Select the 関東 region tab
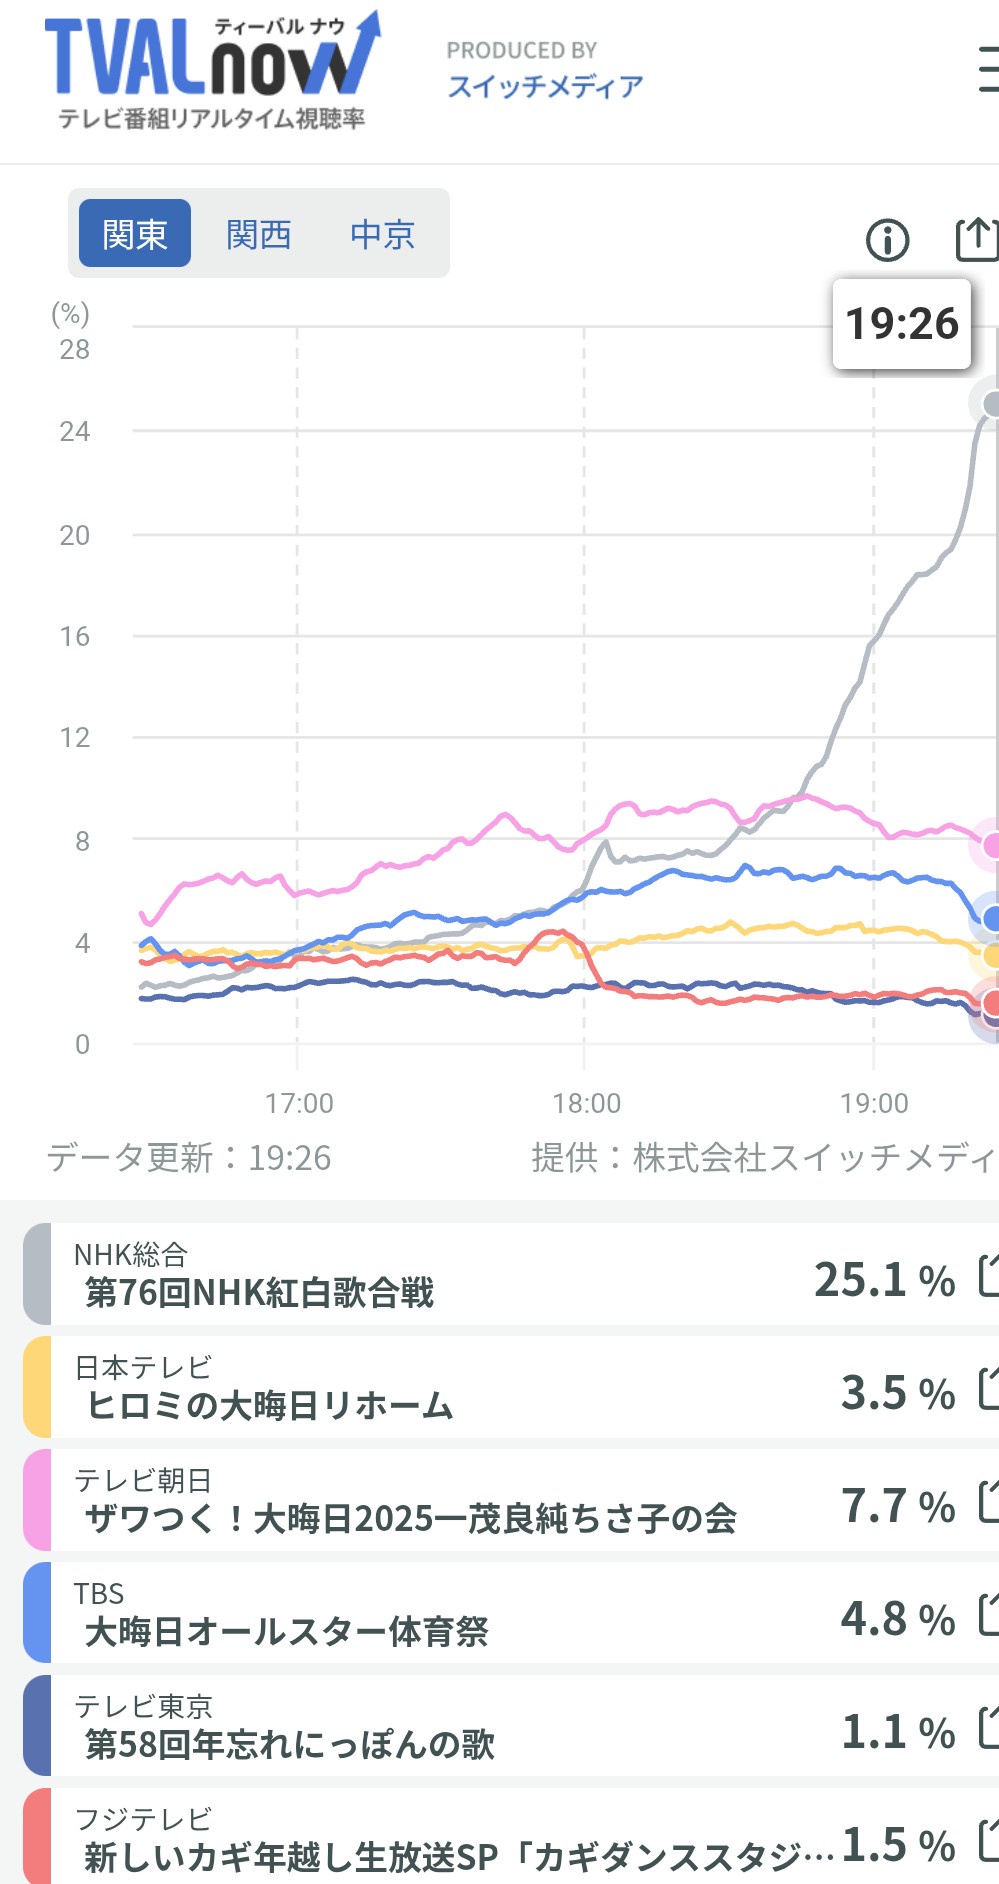Viewport: 999px width, 1884px height. (135, 234)
